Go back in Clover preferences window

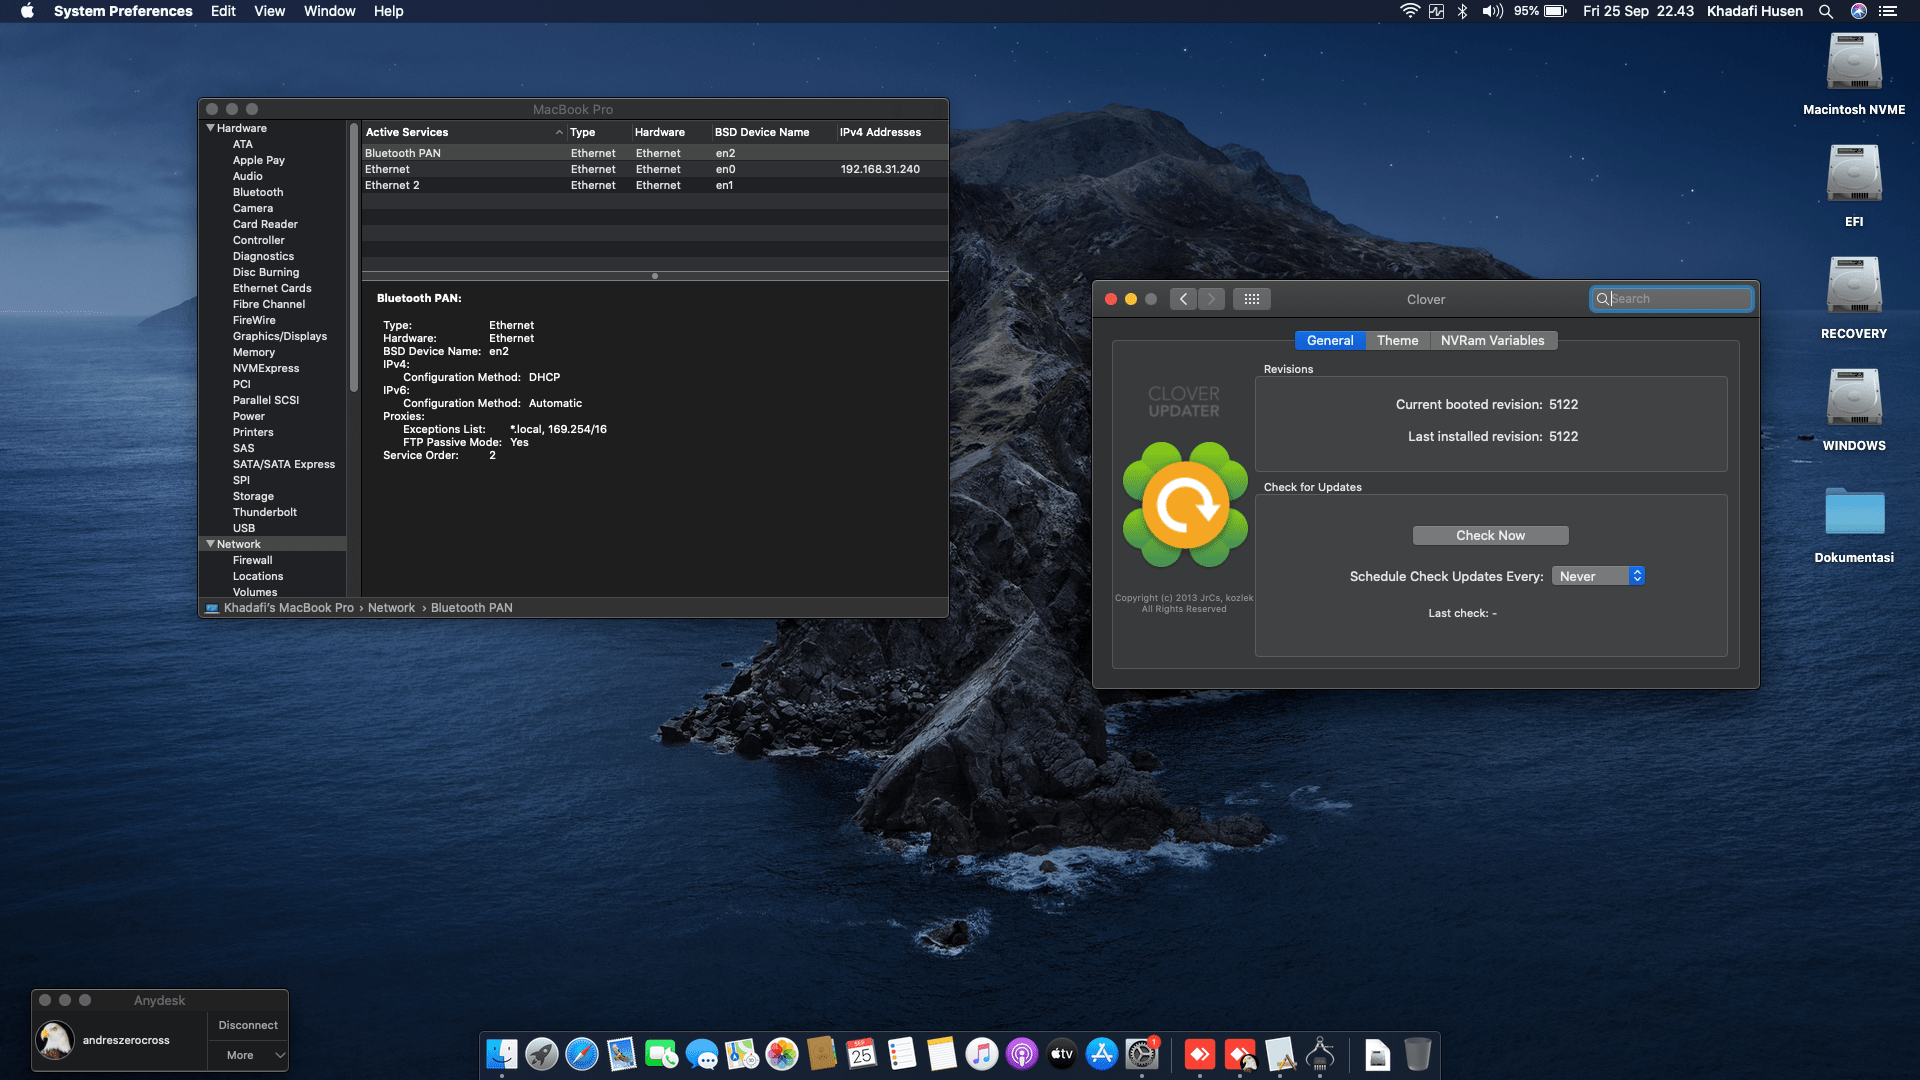pos(1183,299)
